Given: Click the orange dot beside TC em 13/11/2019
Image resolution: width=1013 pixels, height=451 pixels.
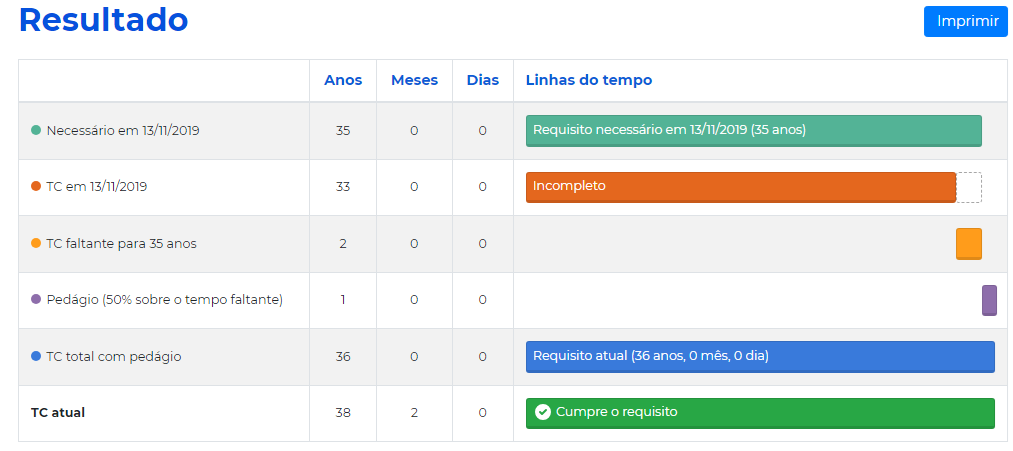Looking at the screenshot, I should 36,187.
